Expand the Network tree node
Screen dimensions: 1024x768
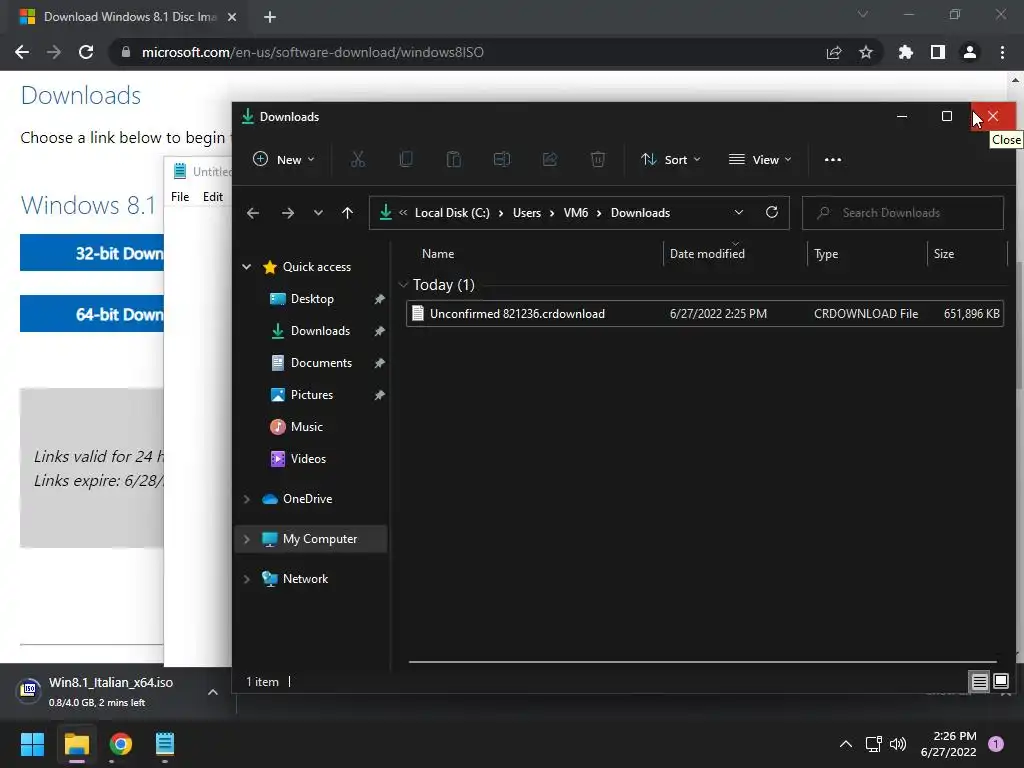tap(247, 579)
